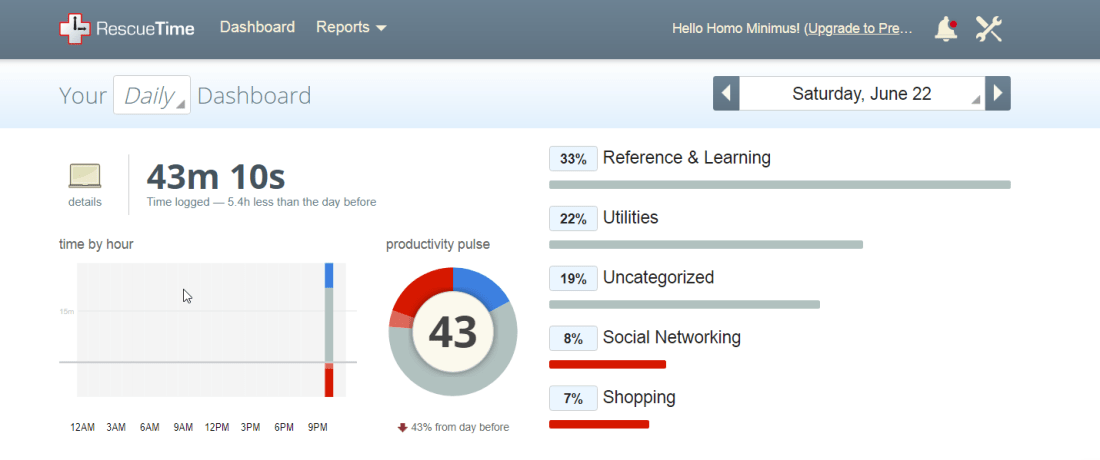Open the Saturday, June 22 date picker
Screen dimensions: 1100x460
coord(862,94)
